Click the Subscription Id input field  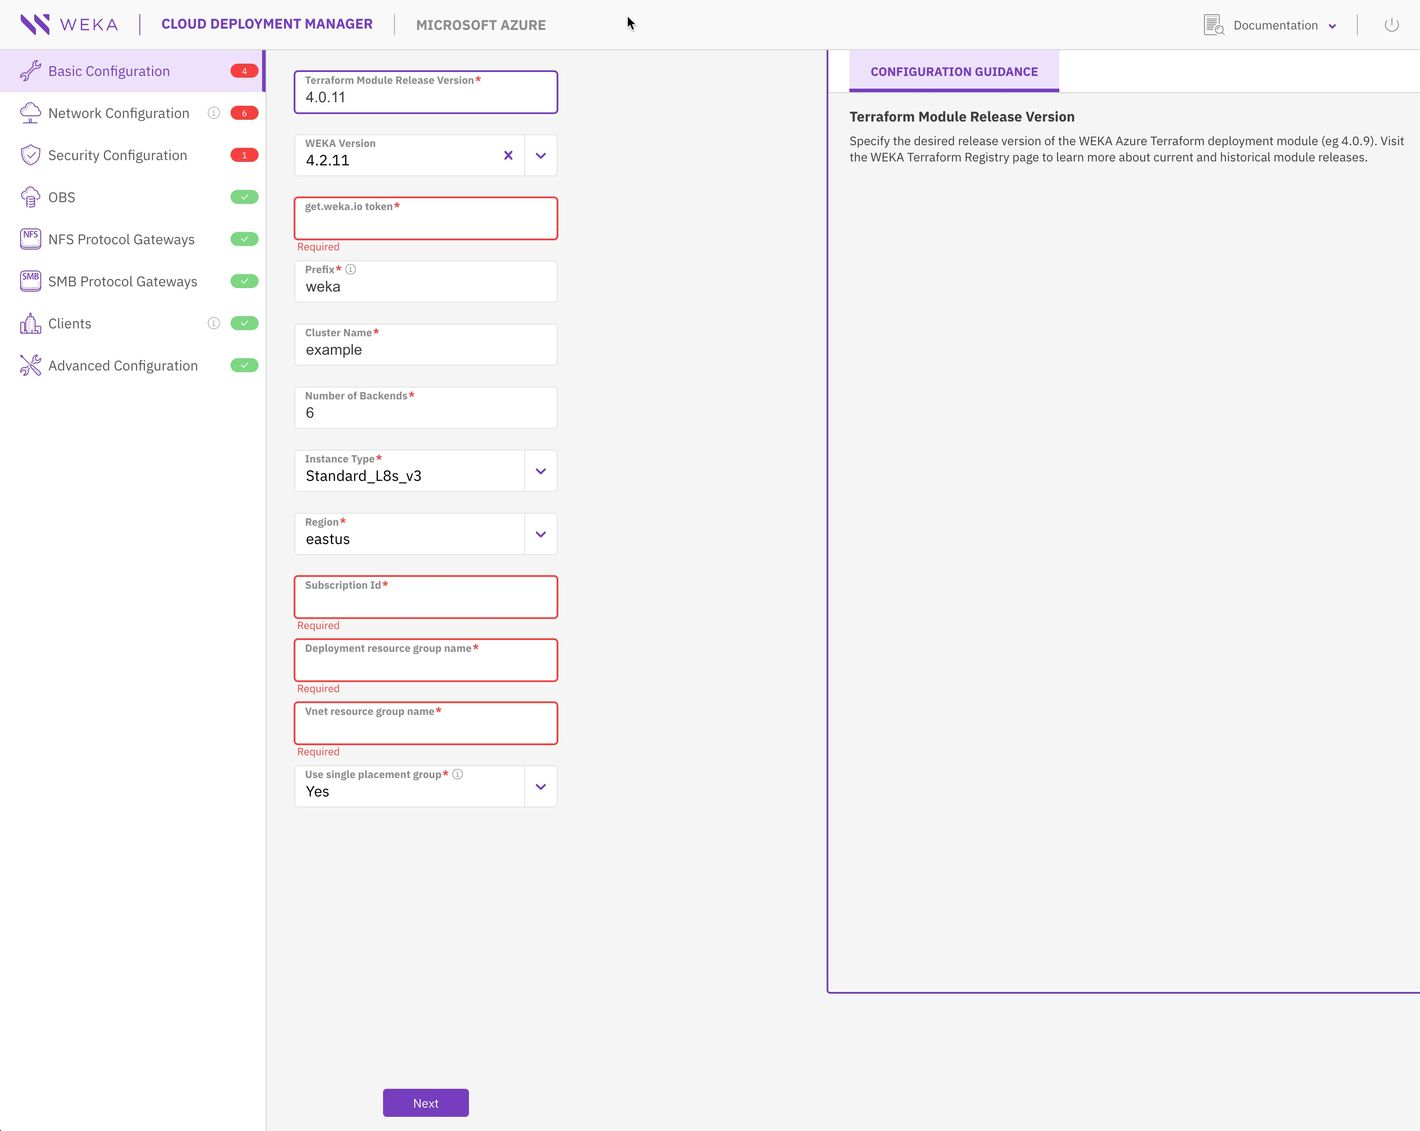425,601
